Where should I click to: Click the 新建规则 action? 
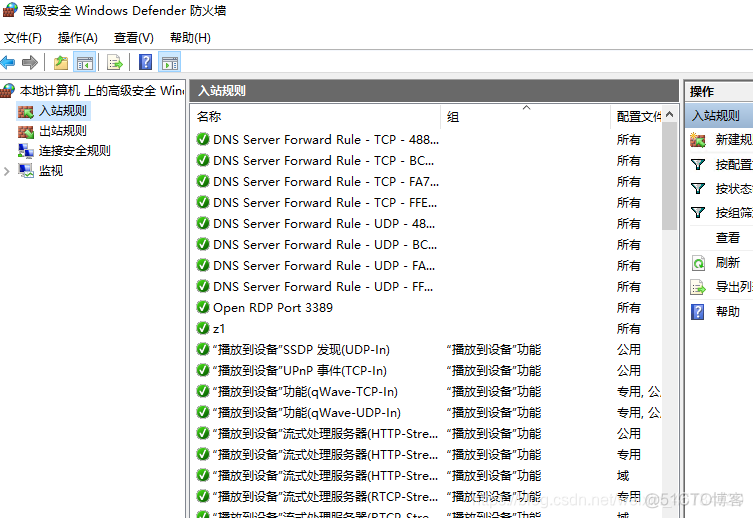coord(734,140)
